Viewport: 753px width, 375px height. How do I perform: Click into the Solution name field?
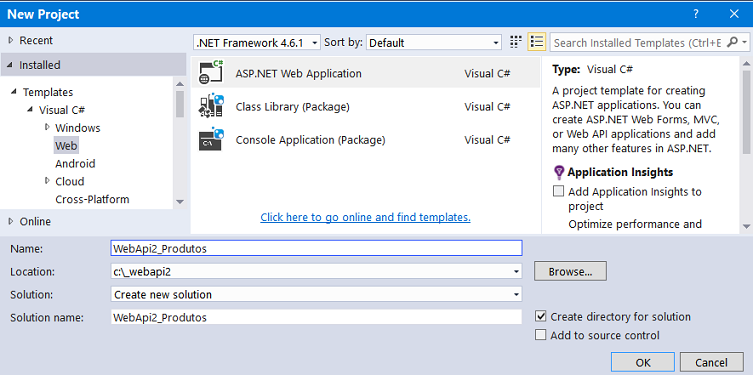coord(316,317)
